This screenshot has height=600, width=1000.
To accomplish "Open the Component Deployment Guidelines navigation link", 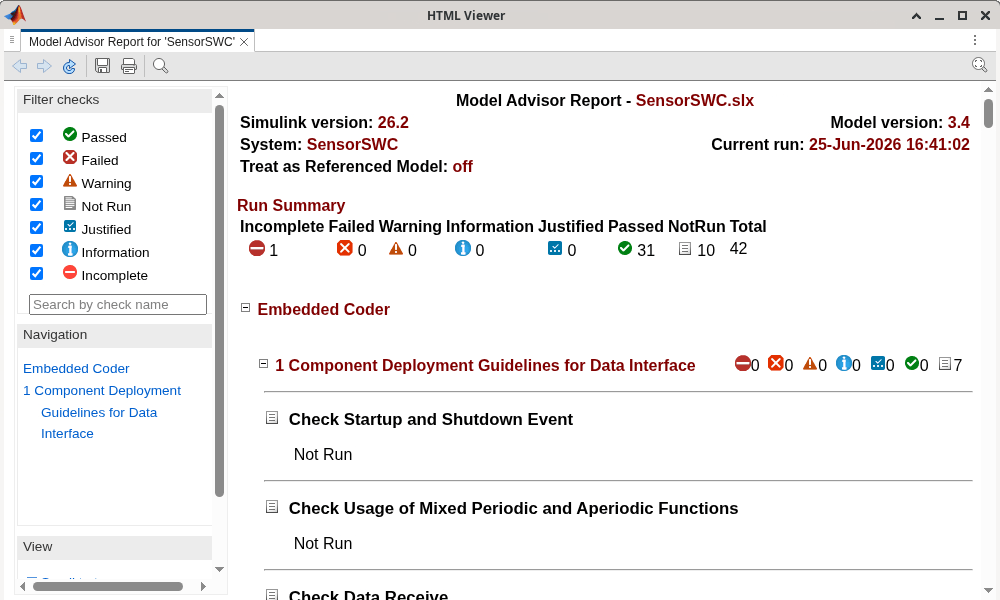I will [x=102, y=412].
